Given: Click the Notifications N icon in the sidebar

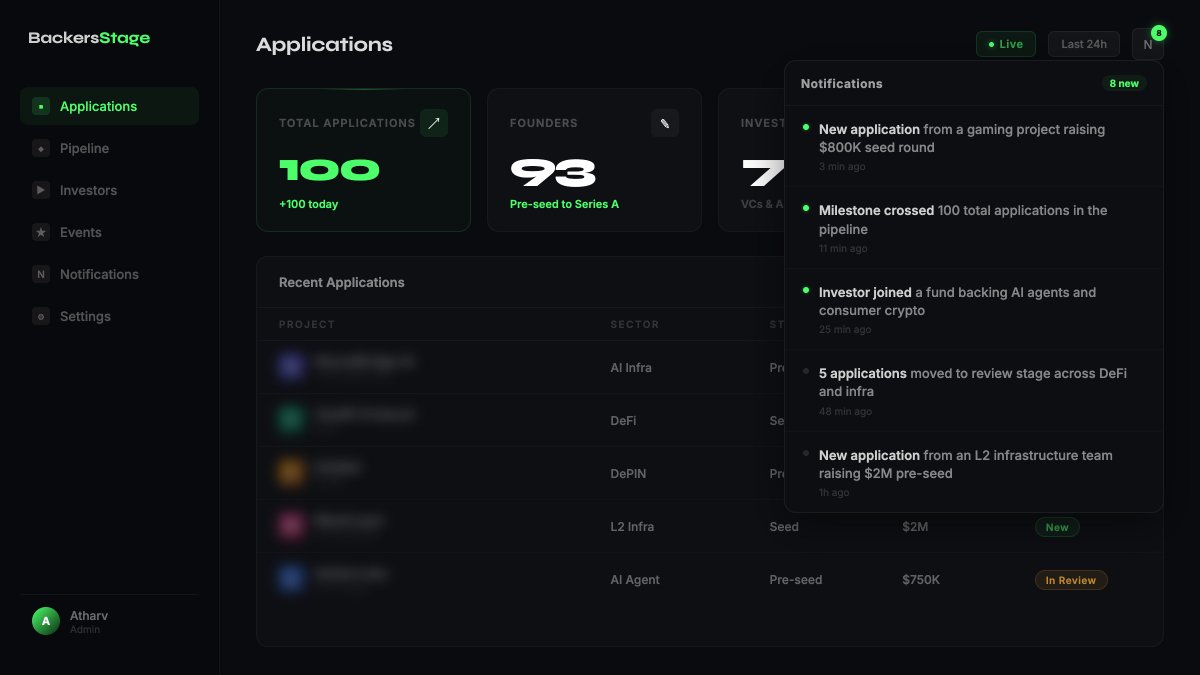Looking at the screenshot, I should point(40,274).
